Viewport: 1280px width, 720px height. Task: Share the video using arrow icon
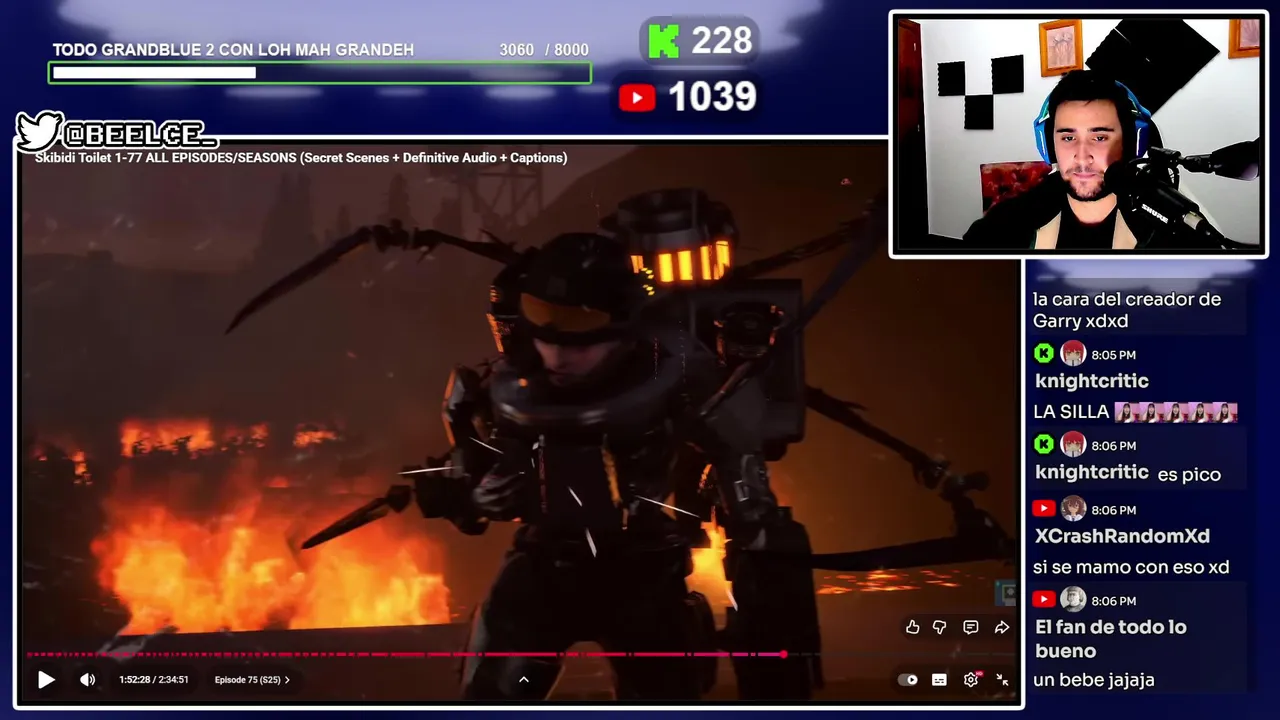click(1001, 627)
